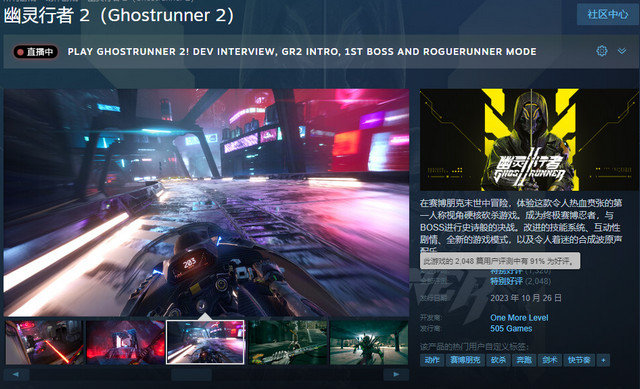Collapse the live broadcast banner chevron
The height and width of the screenshot is (389, 640).
(x=622, y=51)
